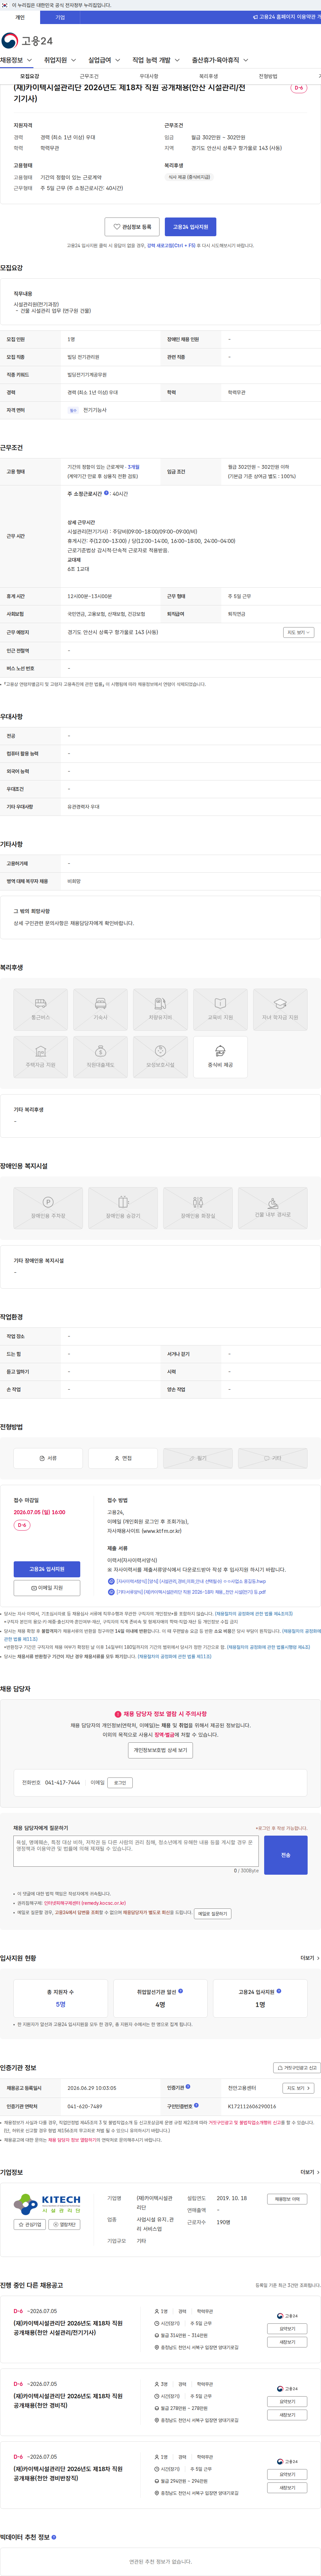
Task: Click the 면접 selection step box
Action: click(123, 1458)
